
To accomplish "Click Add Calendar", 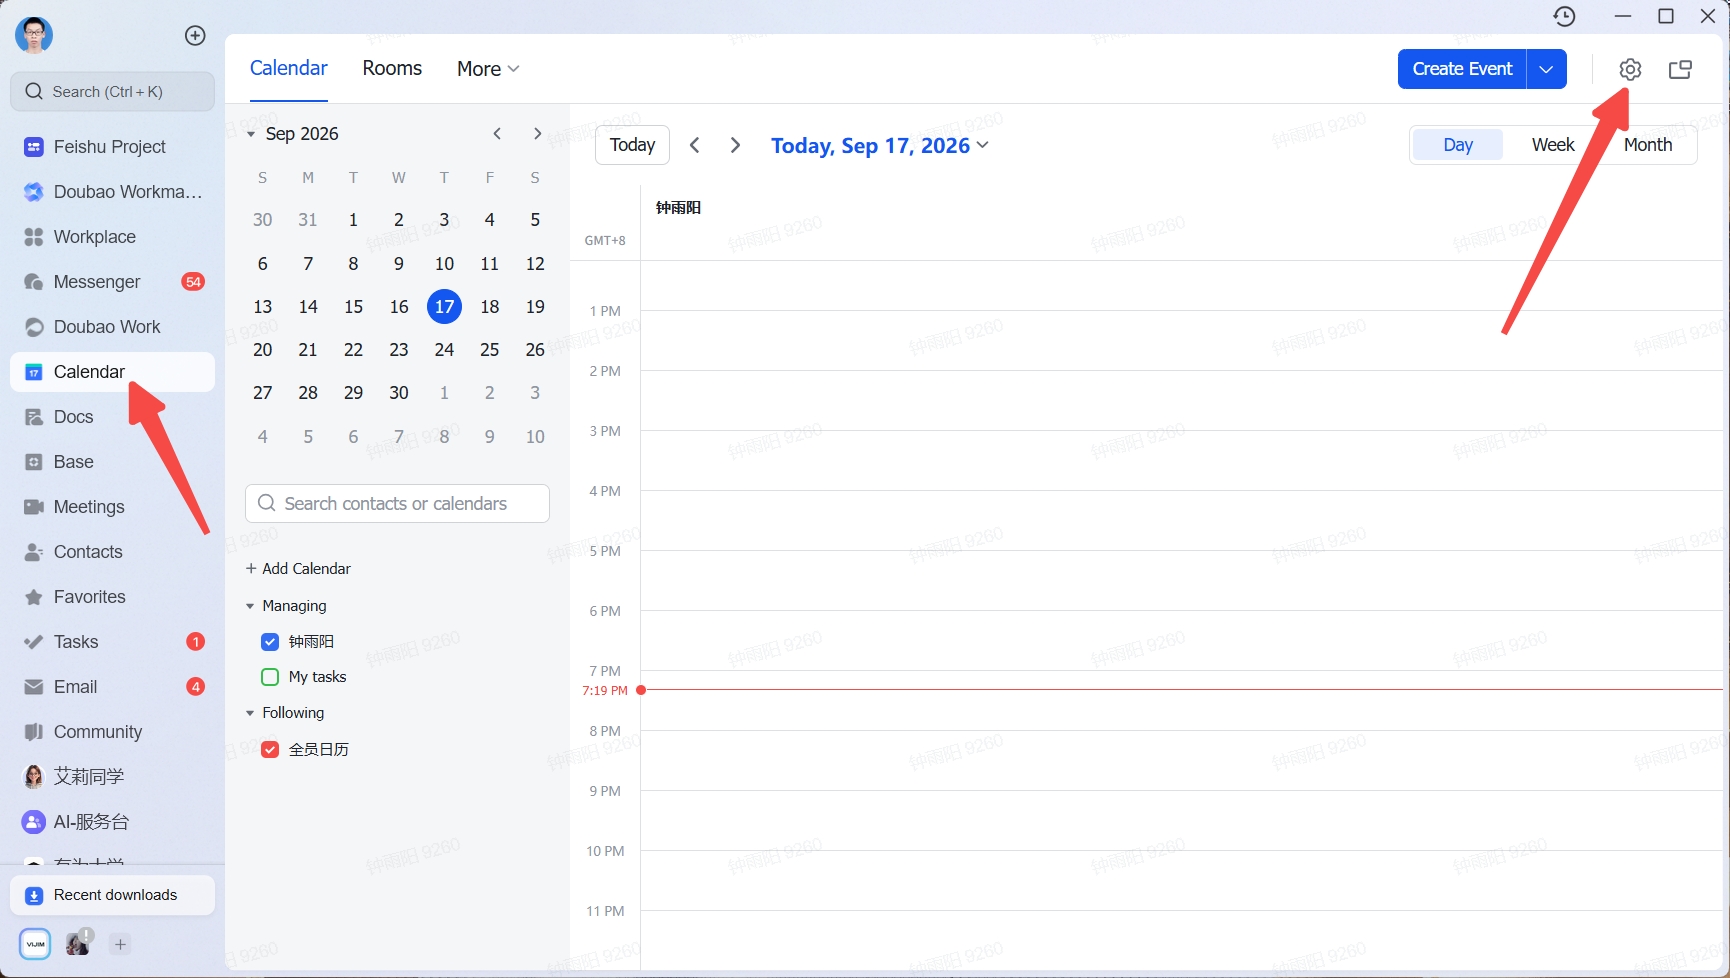I will [298, 569].
